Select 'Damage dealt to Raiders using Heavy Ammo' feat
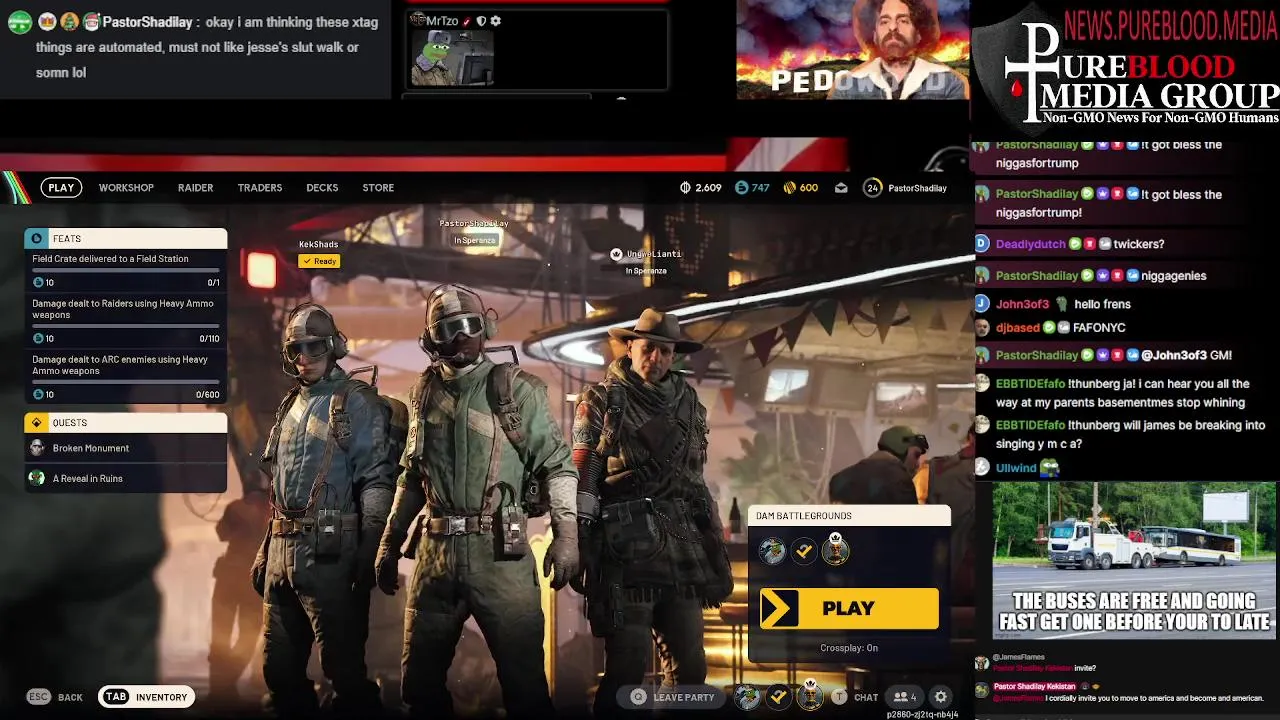Viewport: 1280px width, 720px height. (x=125, y=320)
